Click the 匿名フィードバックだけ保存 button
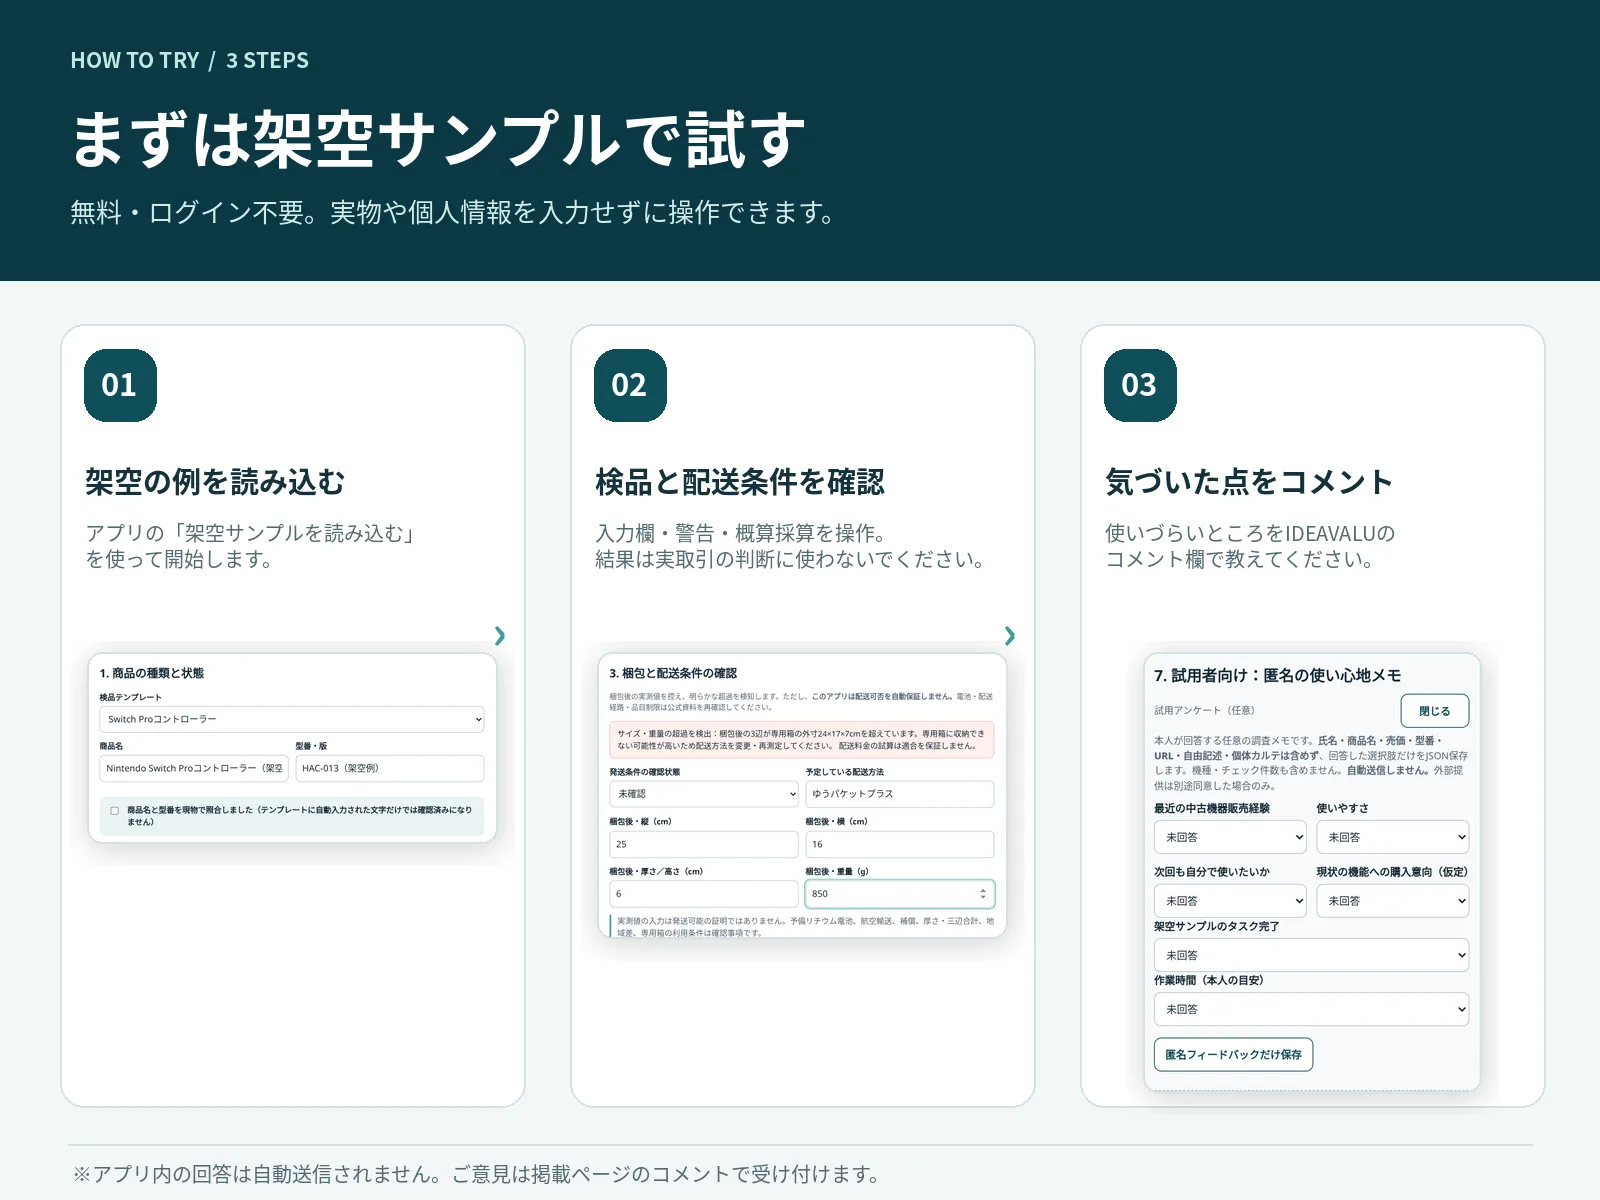This screenshot has height=1200, width=1600. [1233, 1055]
